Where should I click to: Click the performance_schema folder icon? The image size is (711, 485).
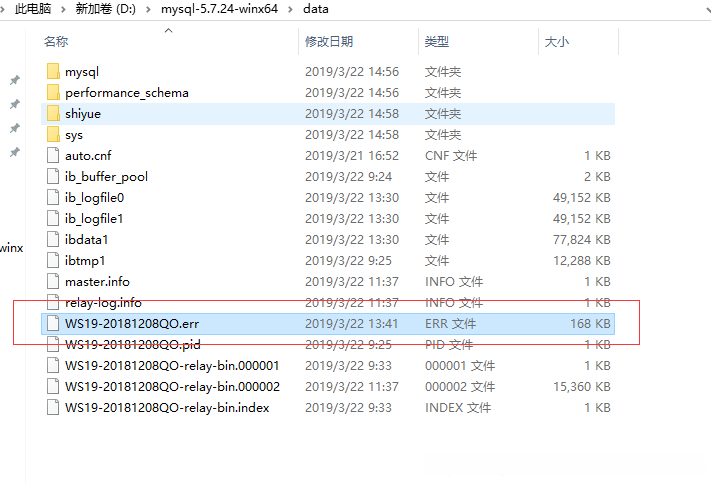[53, 92]
